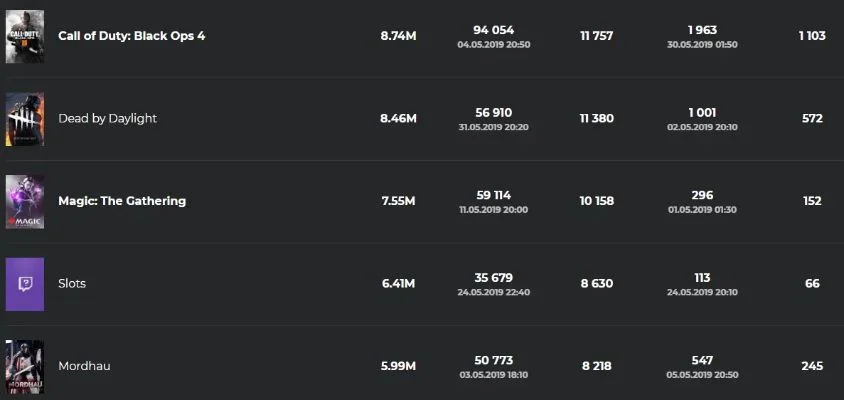Screen dimensions: 844x400
Task: Click the 7.55M hours watched value
Action: (398, 201)
